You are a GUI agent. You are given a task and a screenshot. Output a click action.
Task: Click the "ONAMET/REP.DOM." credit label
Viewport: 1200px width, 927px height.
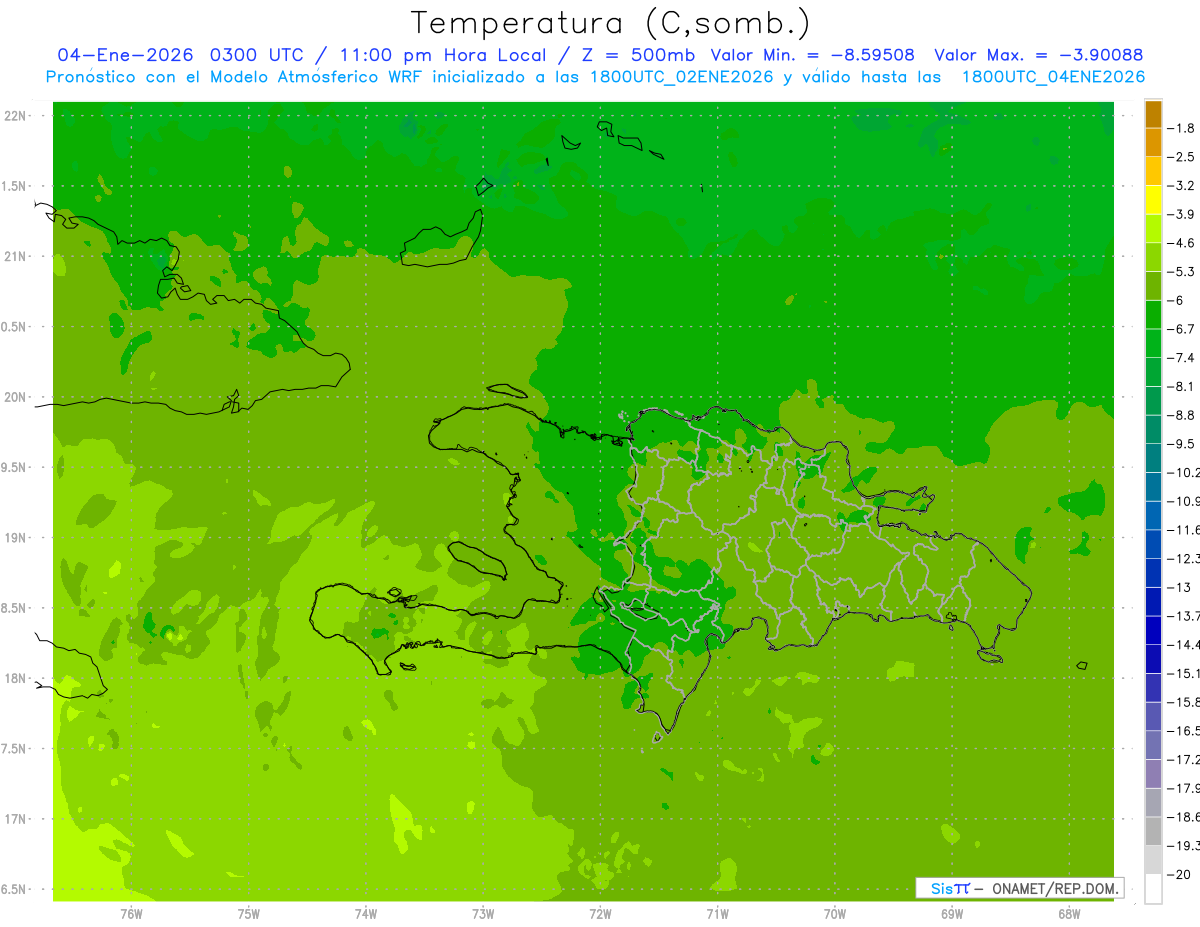(x=1053, y=888)
